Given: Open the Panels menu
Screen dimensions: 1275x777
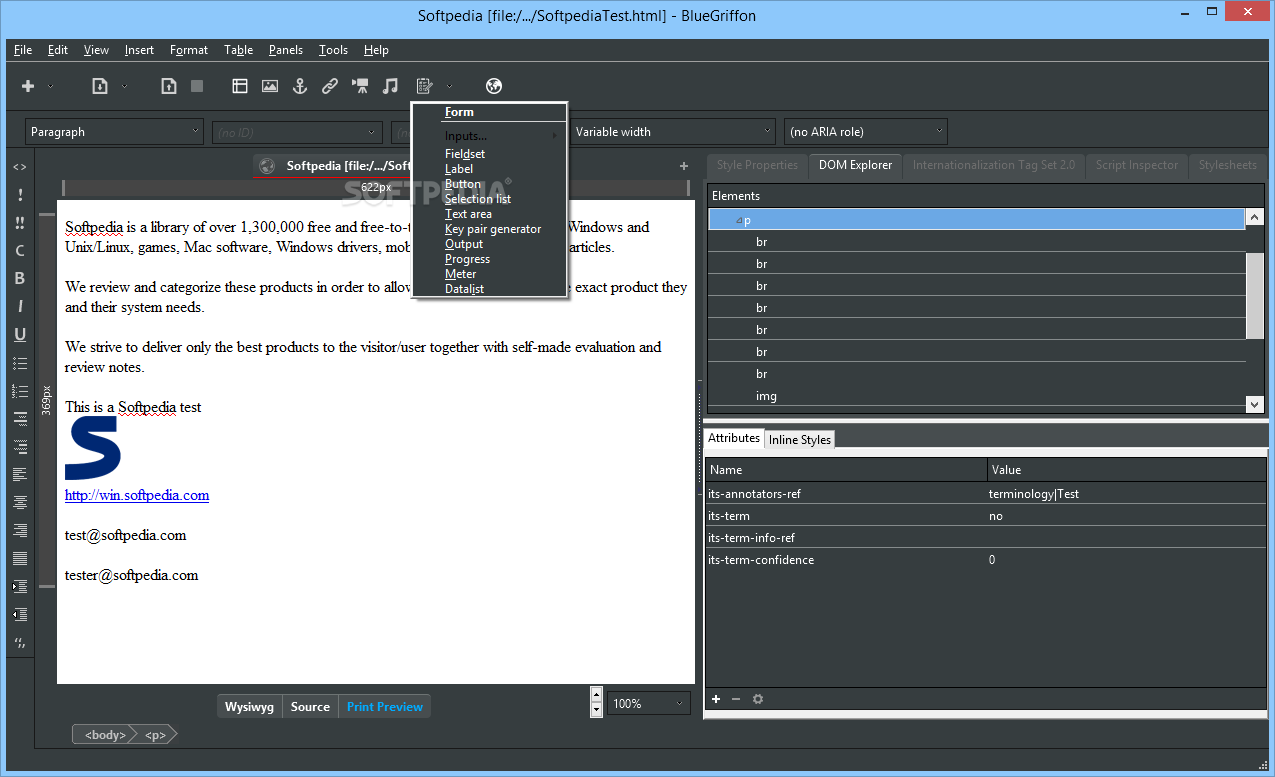Looking at the screenshot, I should pos(285,50).
